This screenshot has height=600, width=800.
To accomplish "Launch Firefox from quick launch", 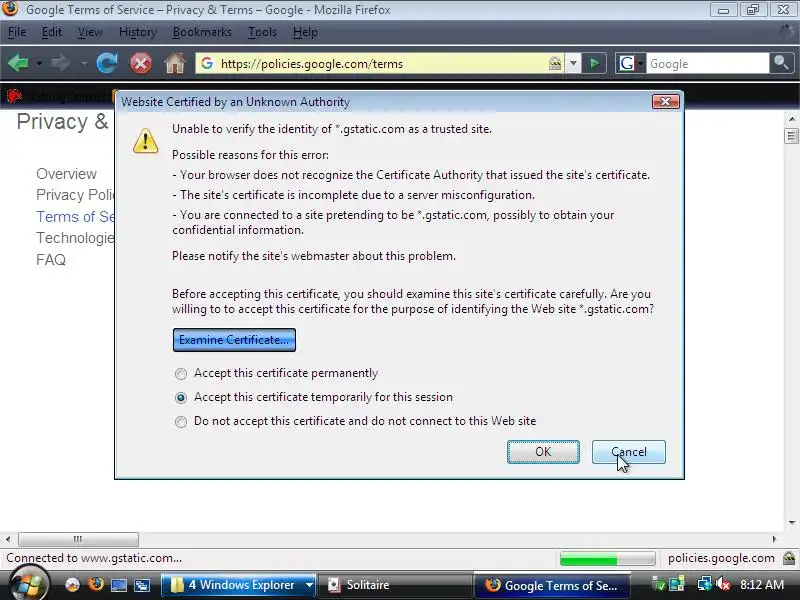I will point(95,584).
